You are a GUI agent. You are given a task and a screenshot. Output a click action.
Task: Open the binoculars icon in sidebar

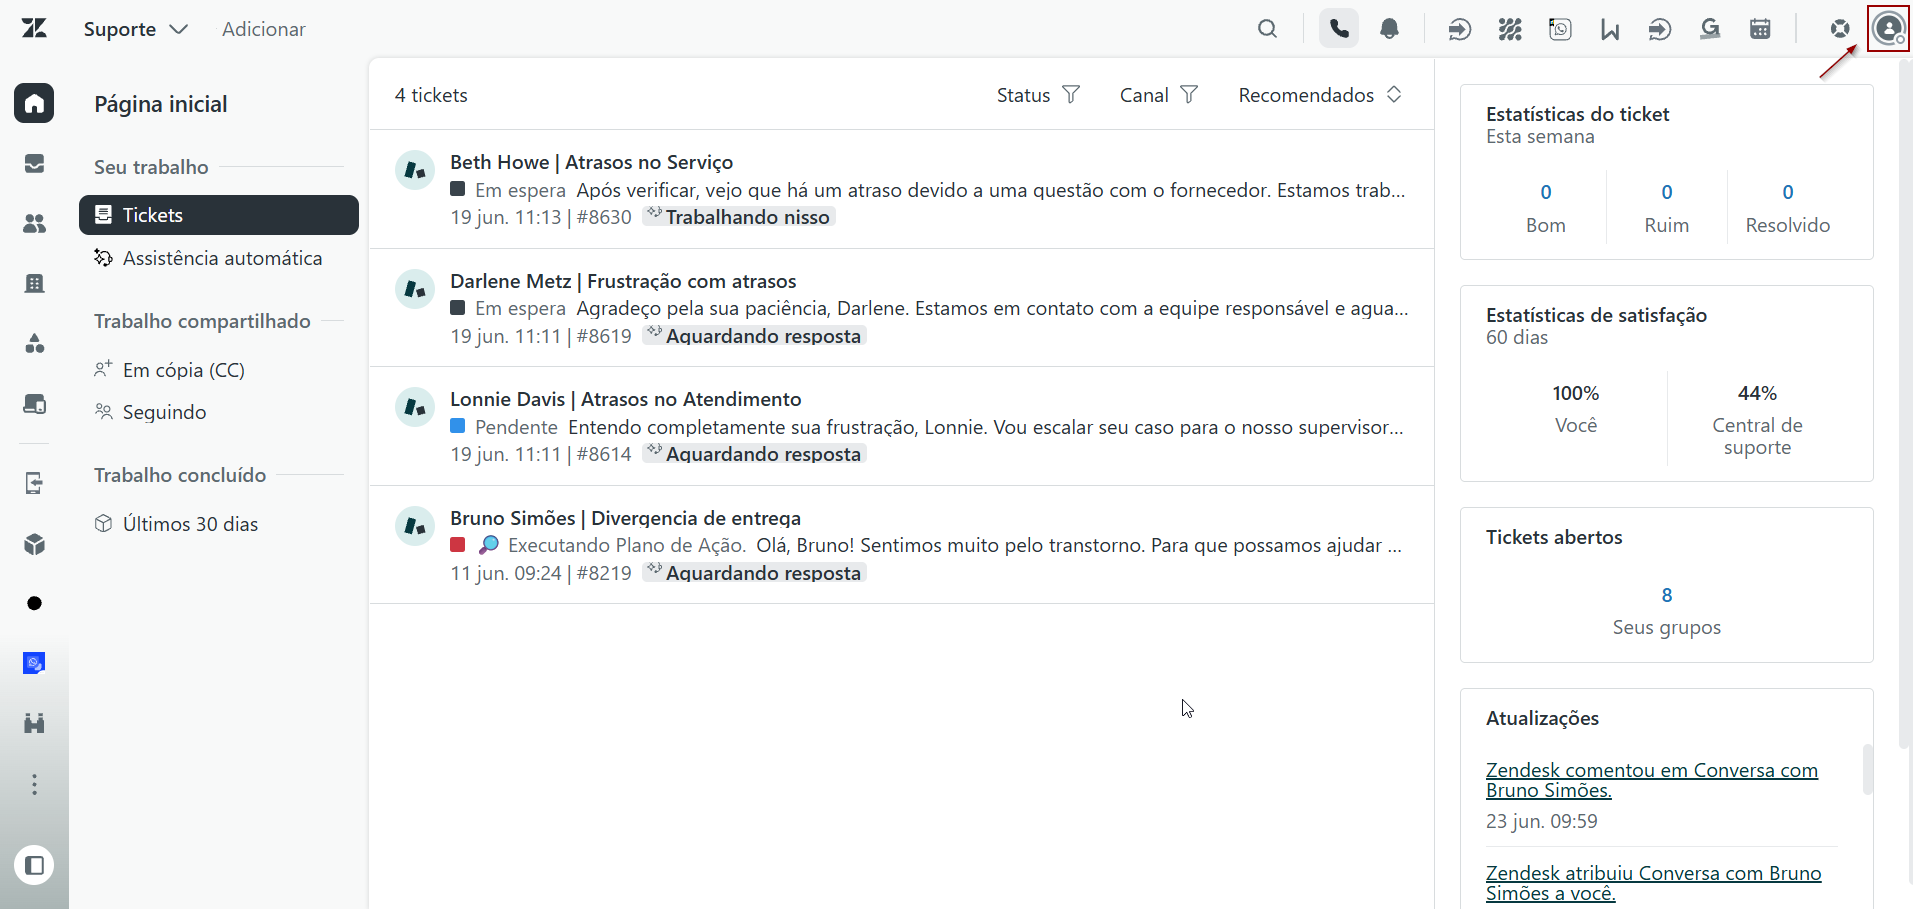point(34,723)
